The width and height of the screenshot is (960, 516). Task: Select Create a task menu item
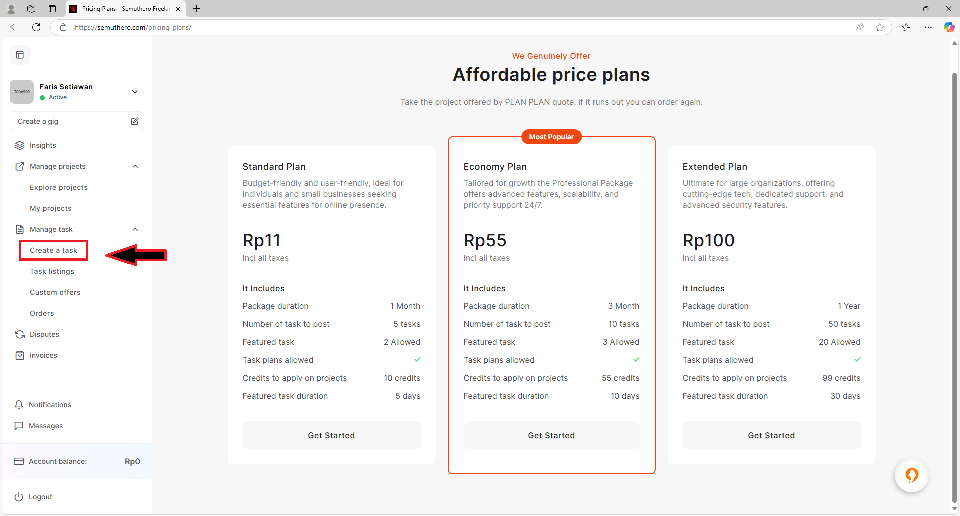pyautogui.click(x=54, y=250)
